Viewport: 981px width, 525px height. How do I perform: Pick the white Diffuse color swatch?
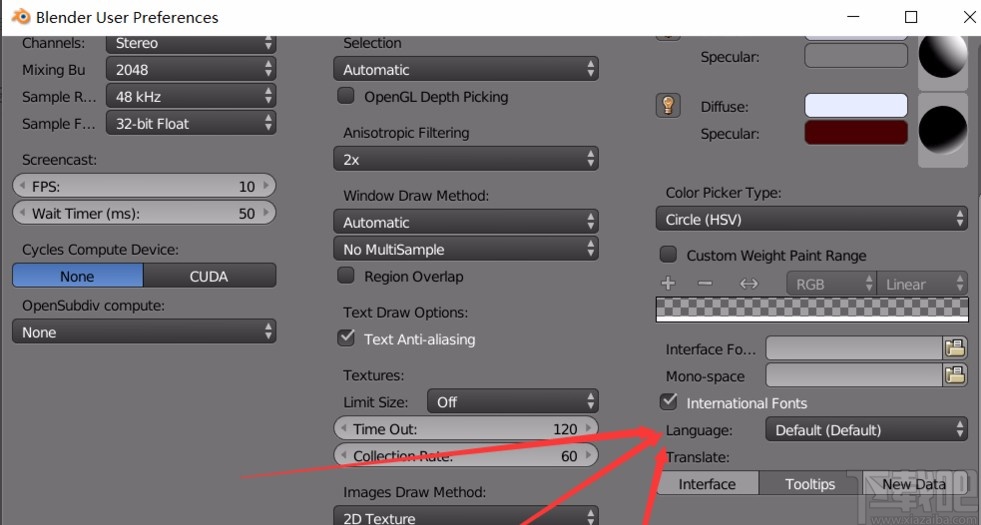tap(856, 106)
